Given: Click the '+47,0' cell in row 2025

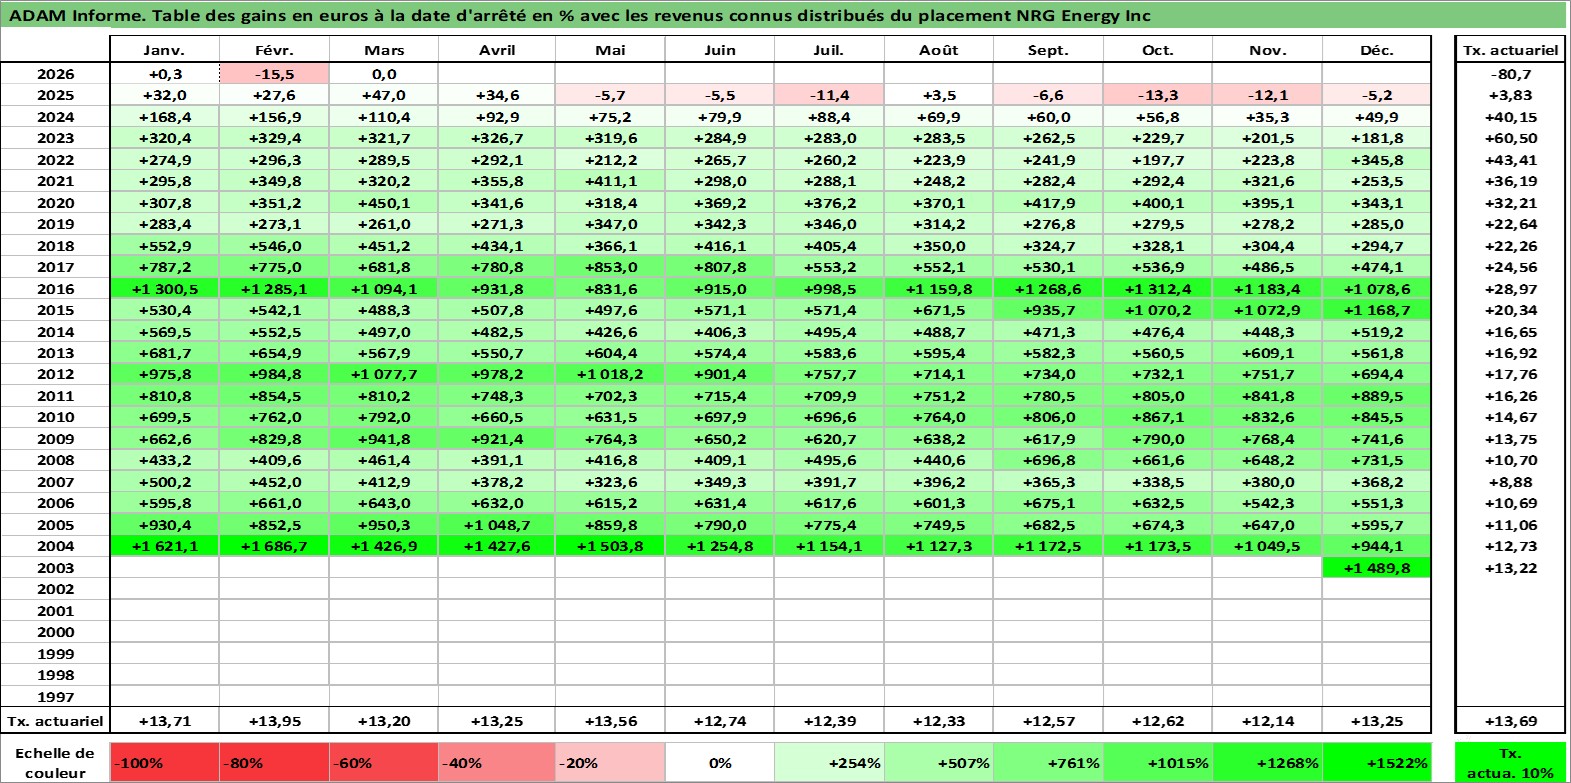Looking at the screenshot, I should [384, 95].
